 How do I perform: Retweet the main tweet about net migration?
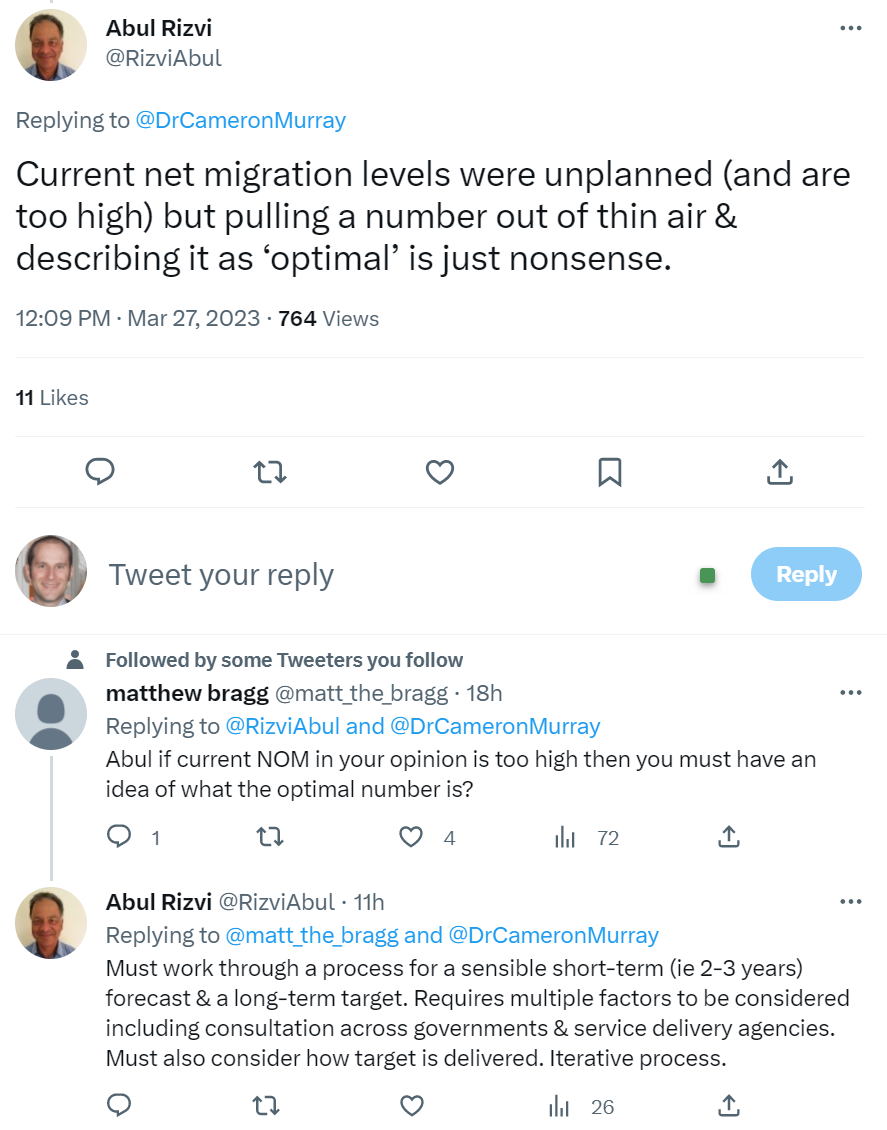270,471
